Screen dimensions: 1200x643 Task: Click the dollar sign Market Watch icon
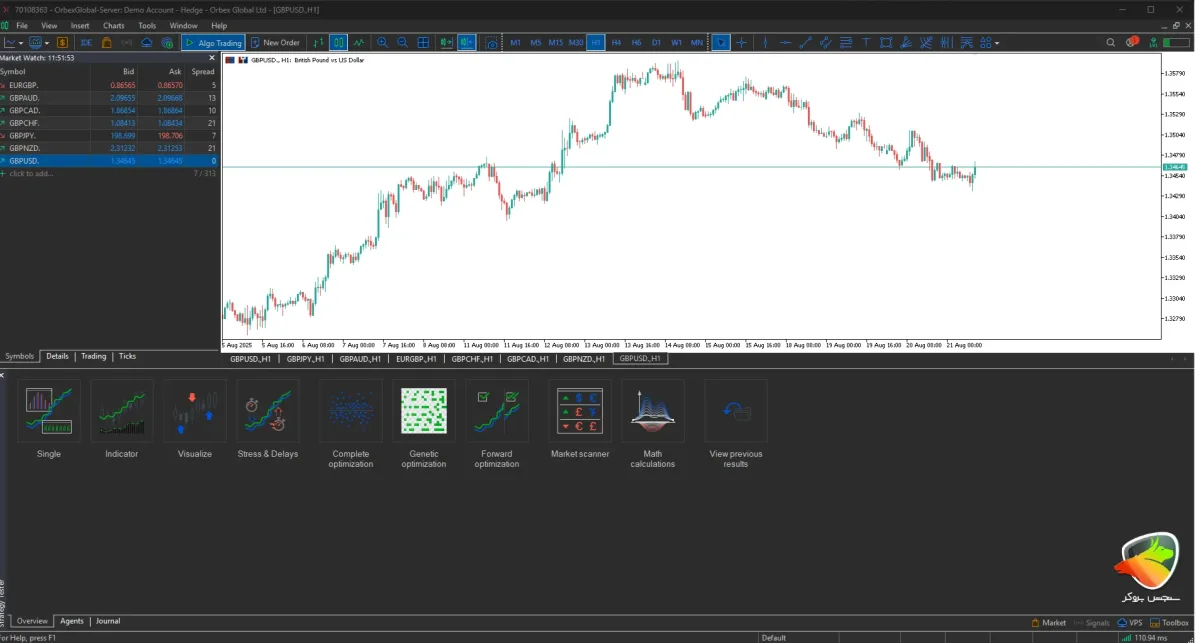[63, 43]
